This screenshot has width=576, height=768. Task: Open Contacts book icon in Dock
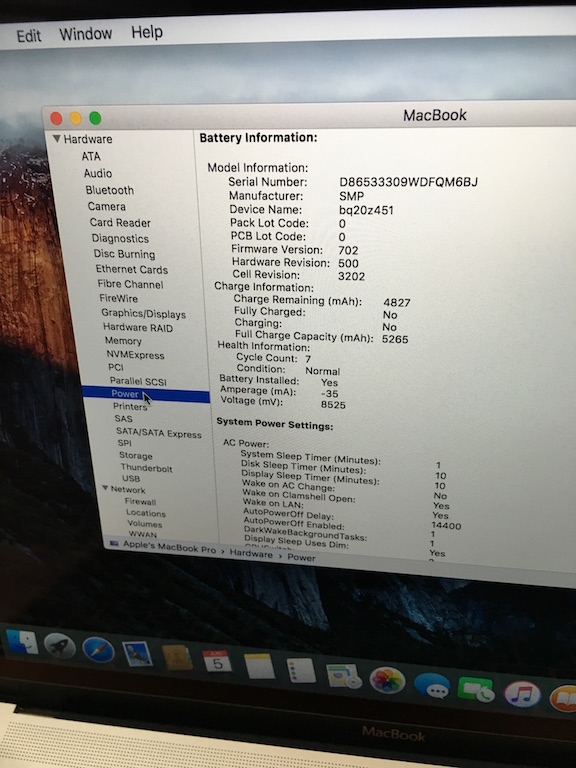coord(177,658)
